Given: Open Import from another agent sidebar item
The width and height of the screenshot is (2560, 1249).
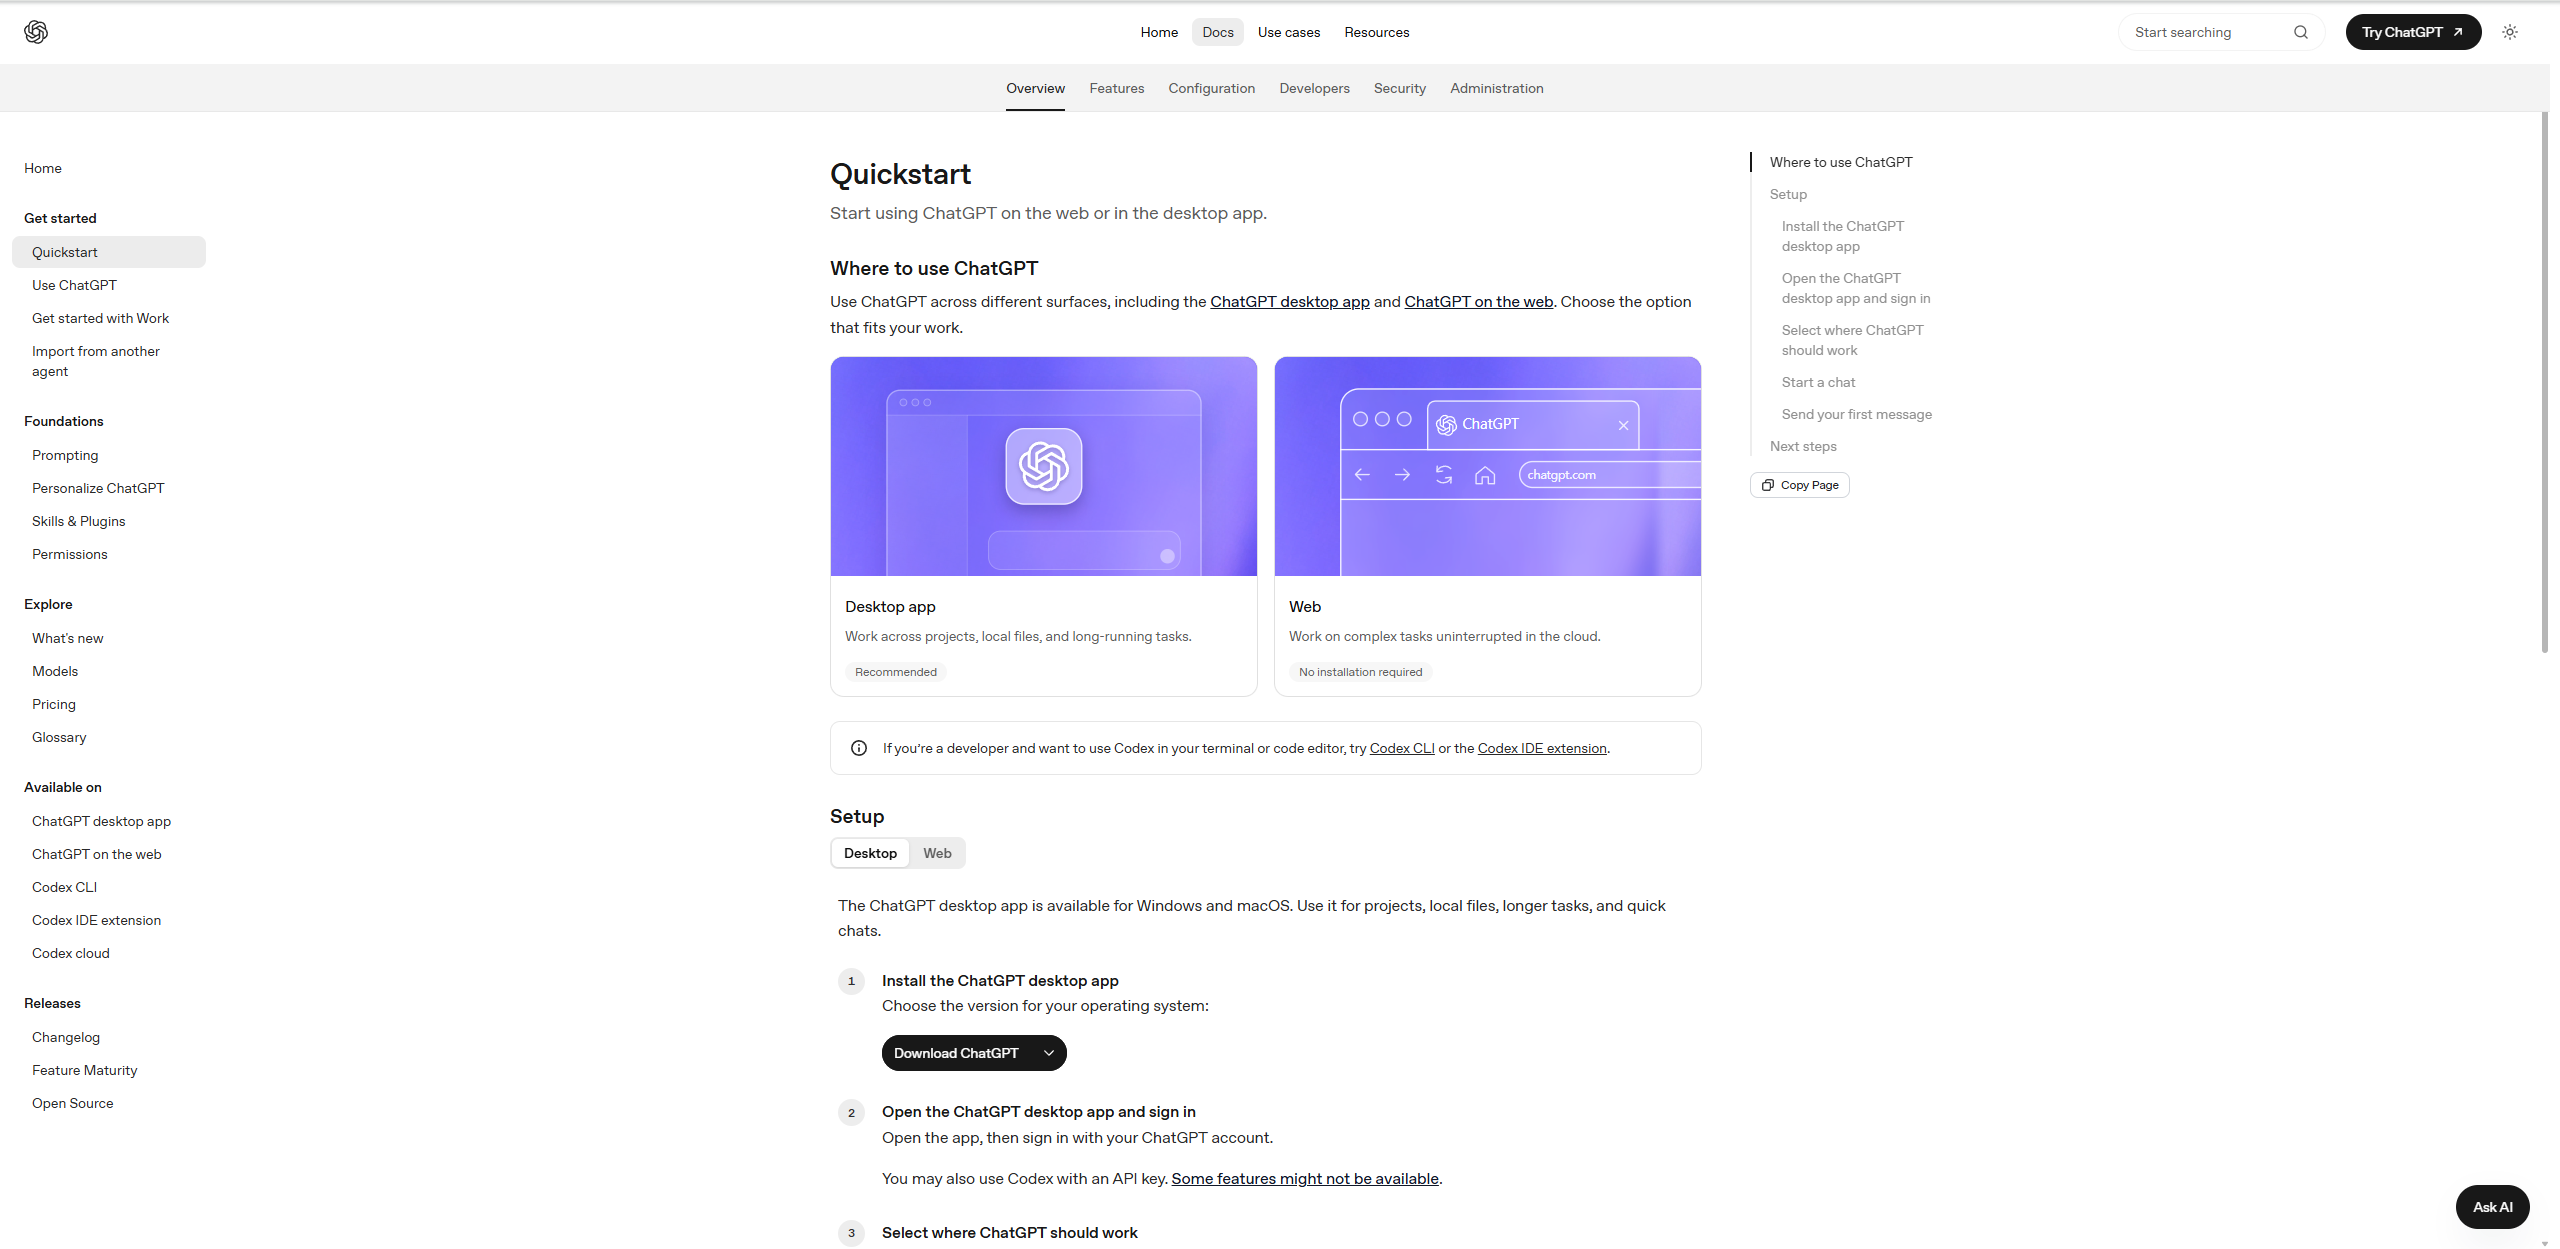Looking at the screenshot, I should point(95,361).
